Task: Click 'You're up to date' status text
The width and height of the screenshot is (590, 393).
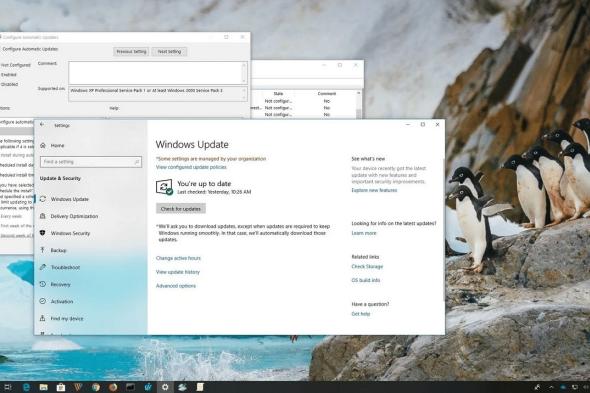Action: tap(204, 184)
